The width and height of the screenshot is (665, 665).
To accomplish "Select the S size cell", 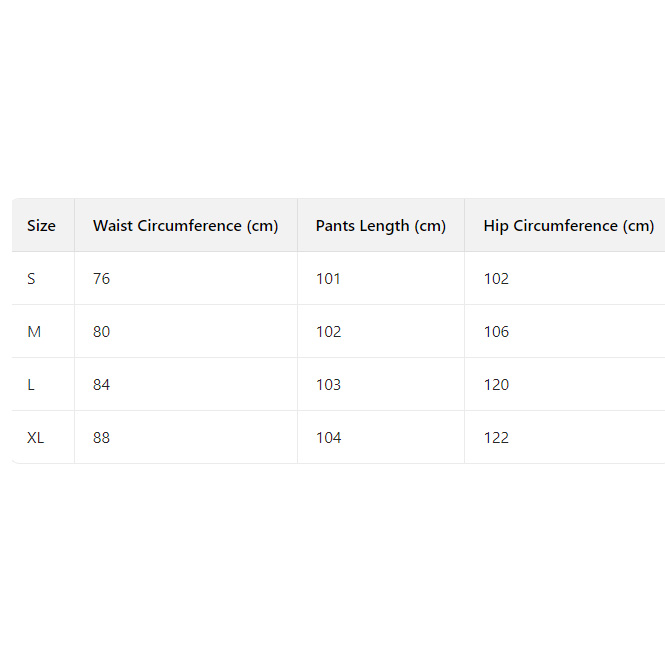I will [31, 279].
